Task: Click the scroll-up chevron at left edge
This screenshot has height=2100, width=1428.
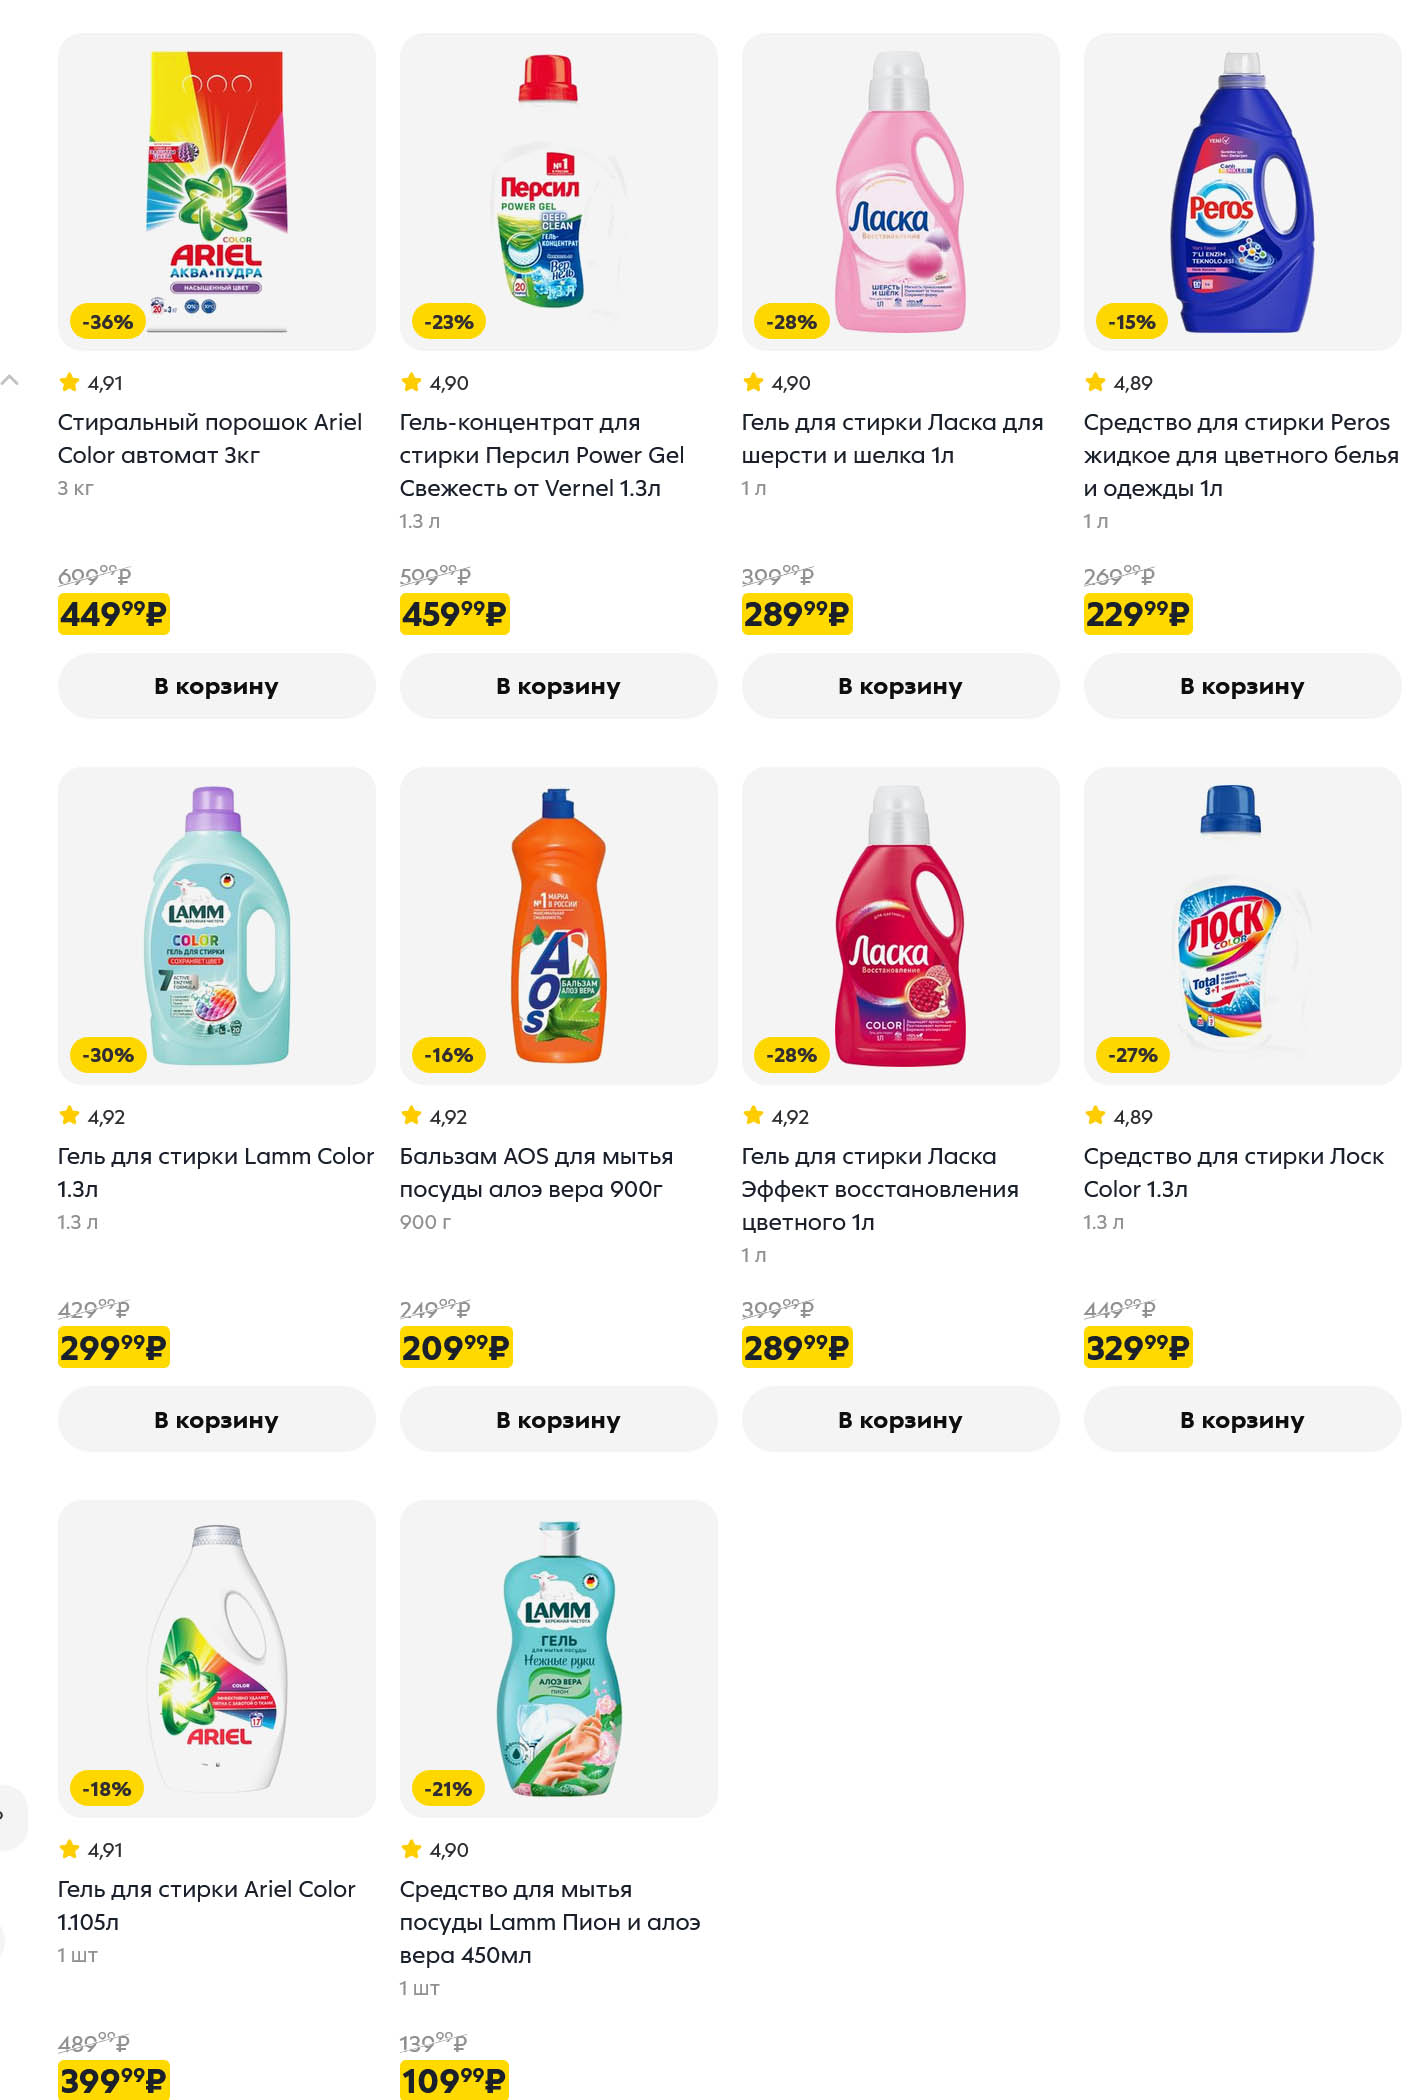Action: coord(10,381)
